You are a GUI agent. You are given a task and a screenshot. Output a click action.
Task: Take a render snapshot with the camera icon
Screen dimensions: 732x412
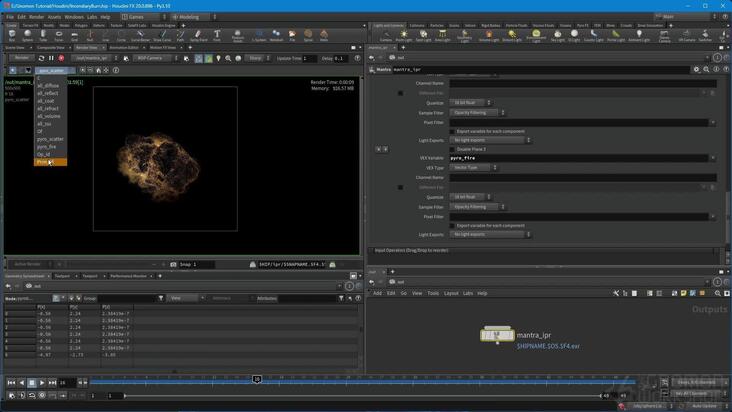pyautogui.click(x=173, y=265)
